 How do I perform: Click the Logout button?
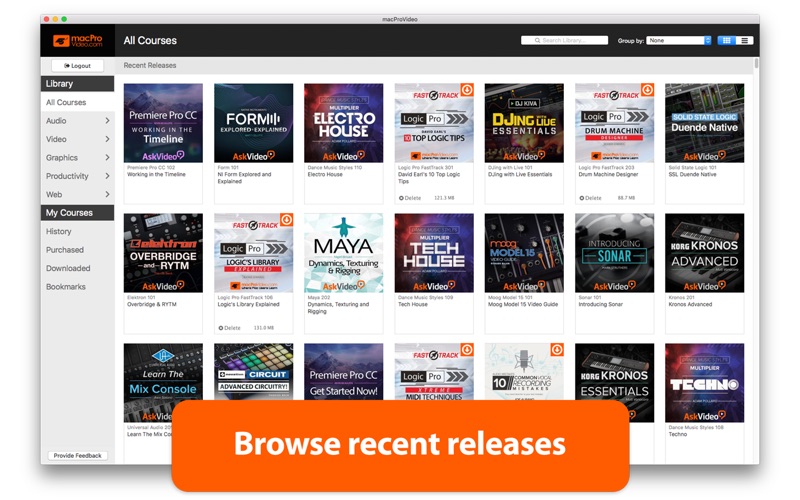78,65
